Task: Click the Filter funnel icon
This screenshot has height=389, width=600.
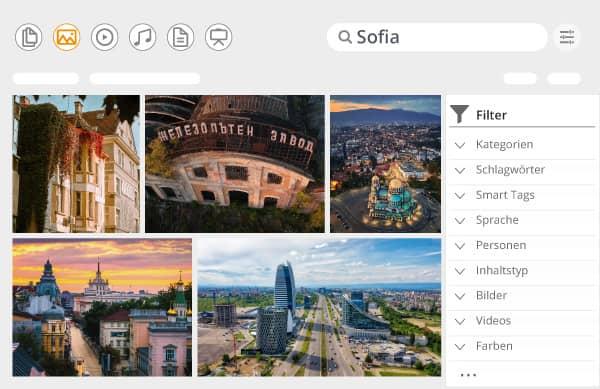Action: [x=459, y=114]
